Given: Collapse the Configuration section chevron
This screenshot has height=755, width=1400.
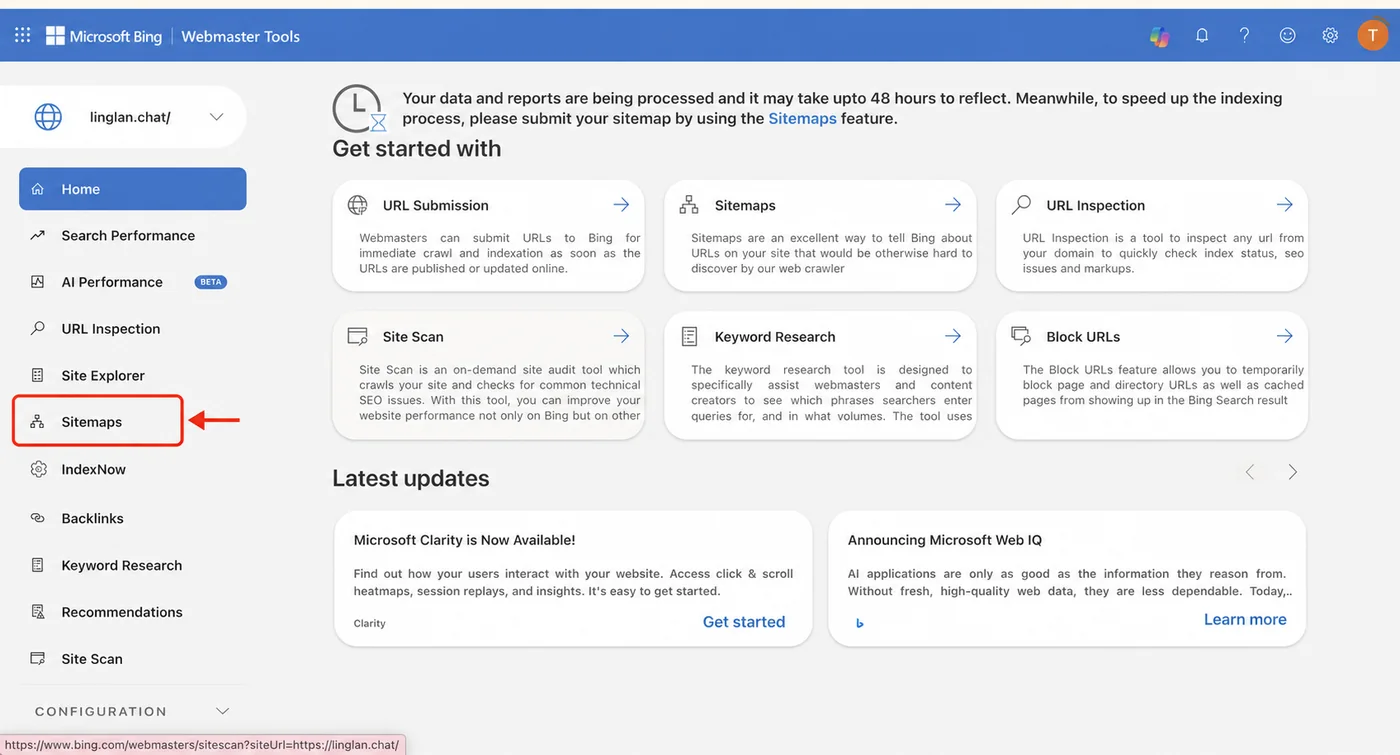Looking at the screenshot, I should click(x=222, y=711).
